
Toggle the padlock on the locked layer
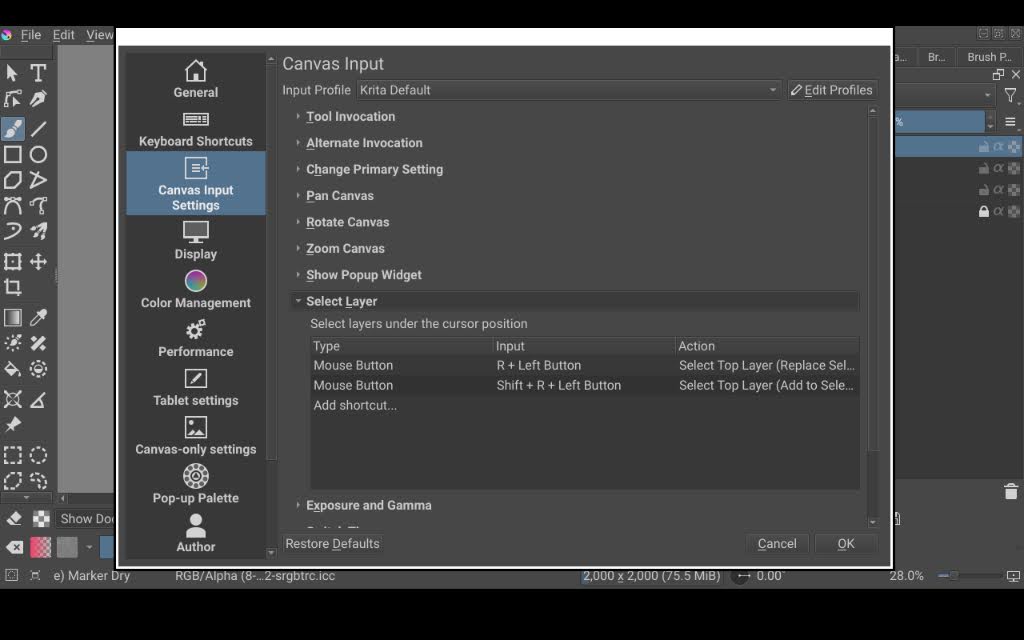tap(984, 211)
